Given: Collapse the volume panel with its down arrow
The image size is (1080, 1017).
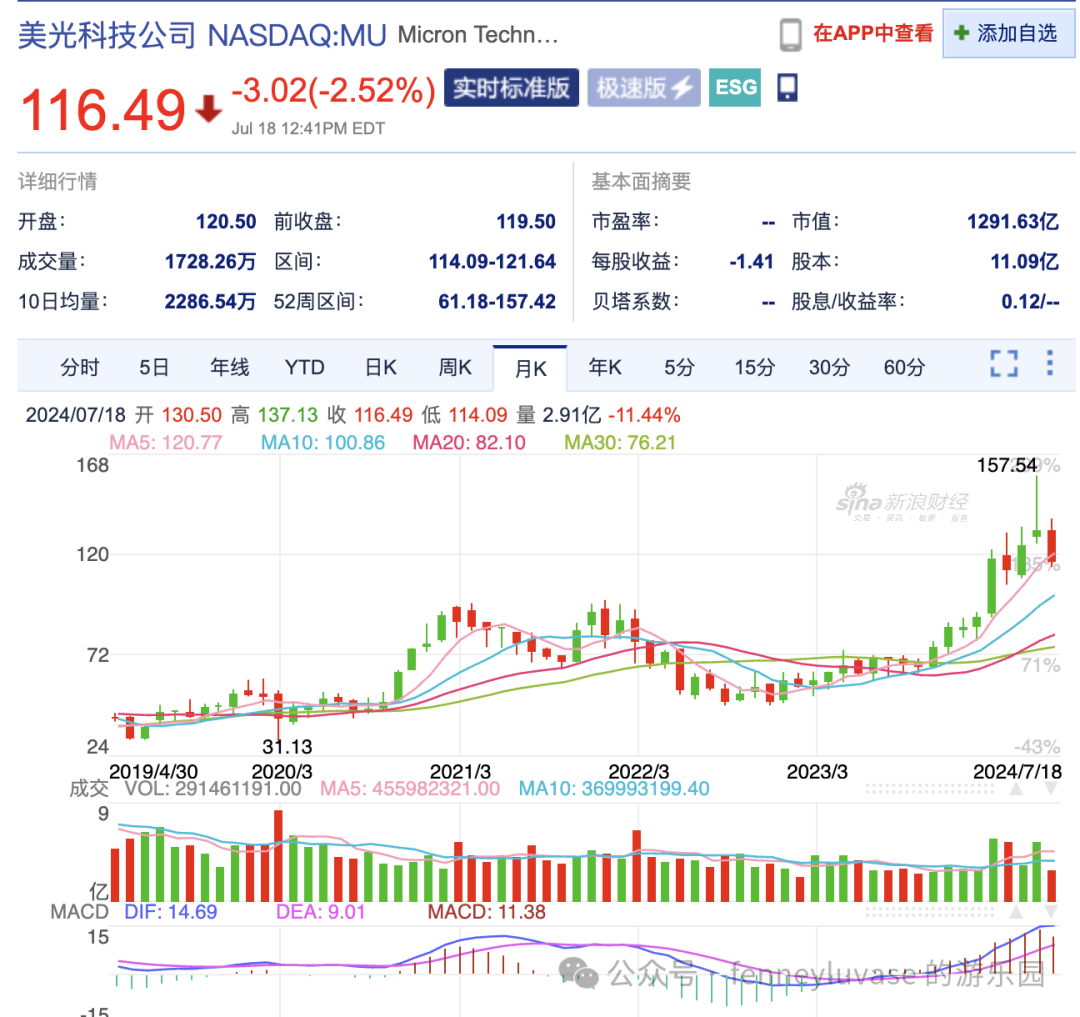Looking at the screenshot, I should click(1050, 788).
